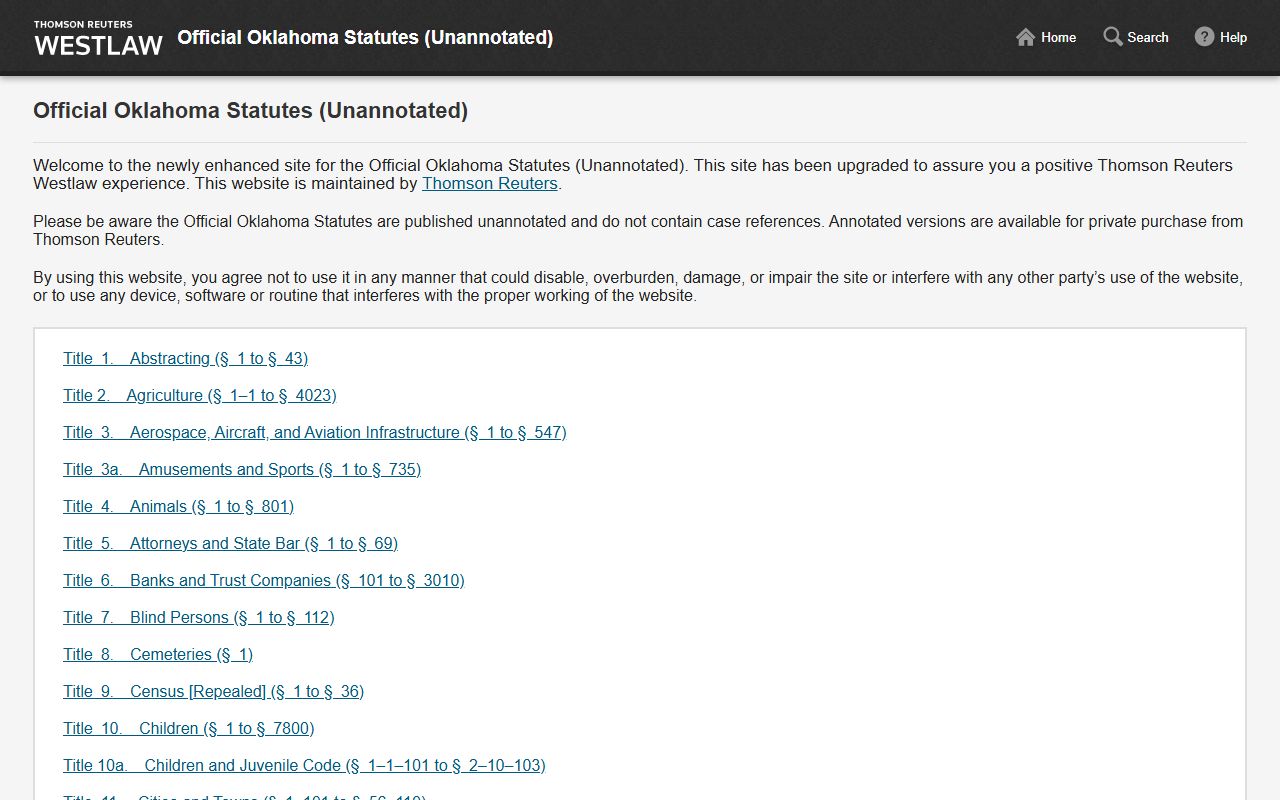1280x800 pixels.
Task: Open Title 1 Abstracting
Action: click(185, 358)
